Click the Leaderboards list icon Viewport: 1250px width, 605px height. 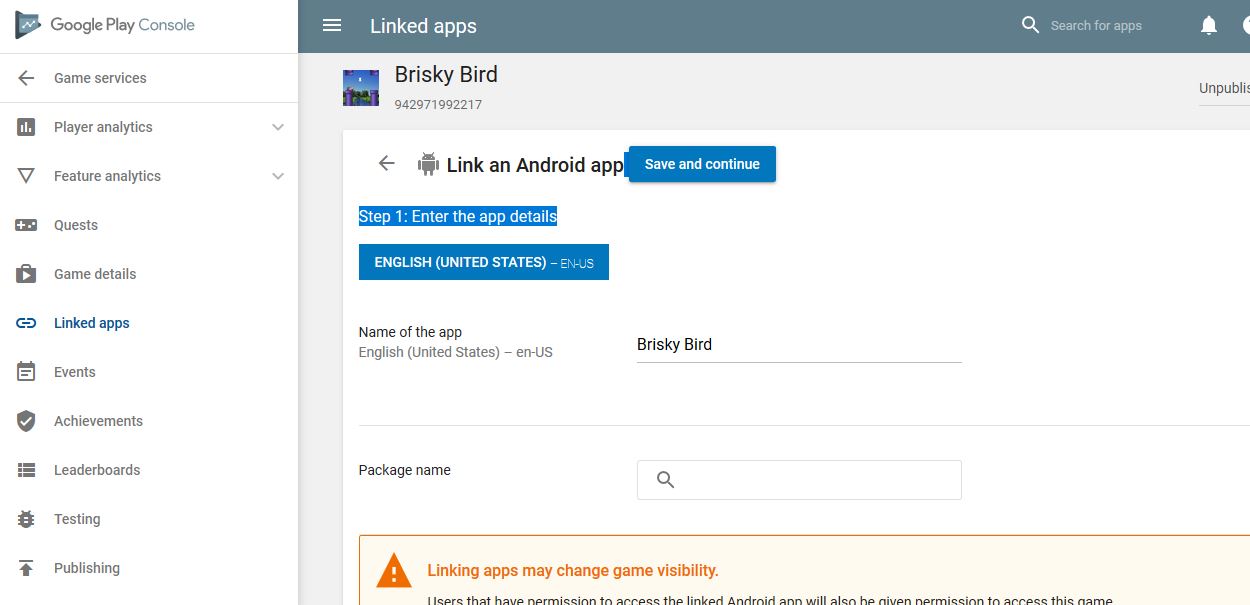click(x=27, y=470)
